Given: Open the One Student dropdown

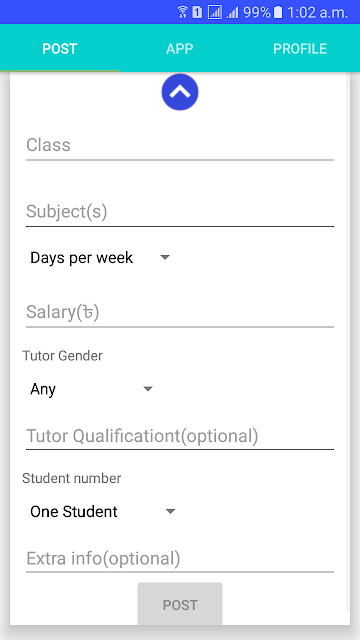Looking at the screenshot, I should pyautogui.click(x=102, y=511).
